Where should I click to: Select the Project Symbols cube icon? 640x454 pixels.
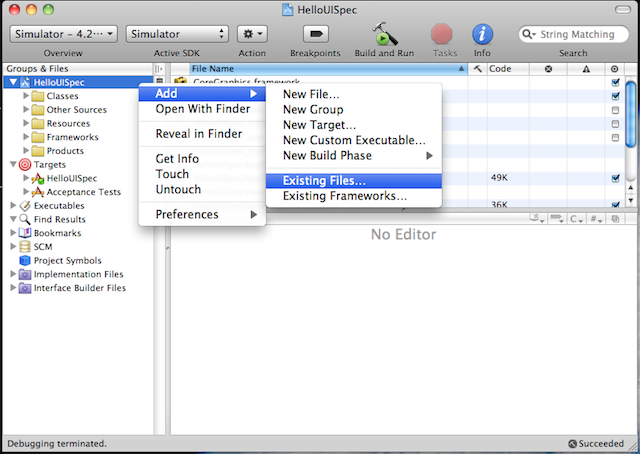(x=25, y=260)
